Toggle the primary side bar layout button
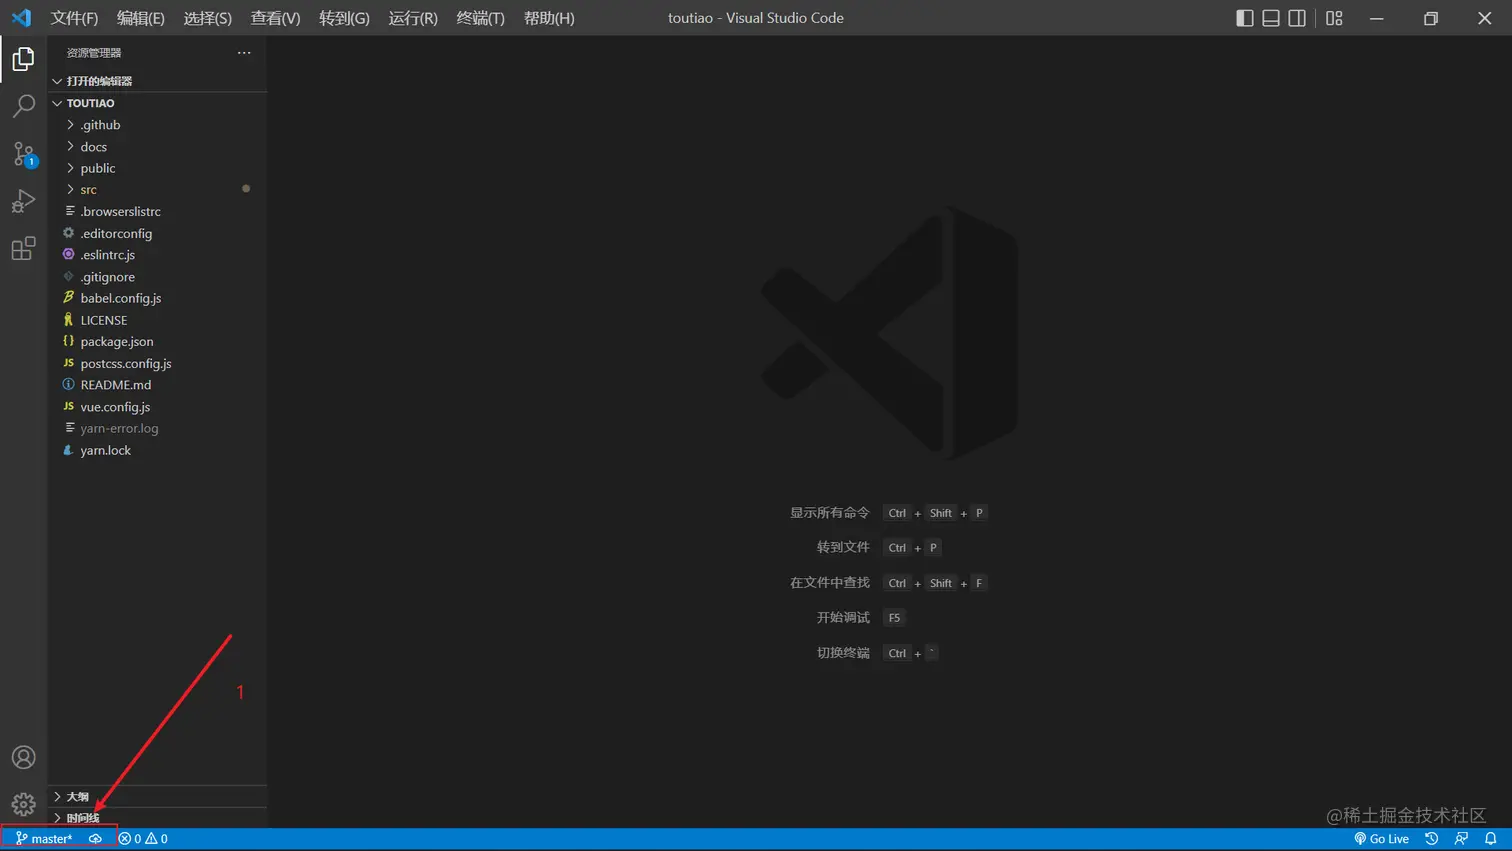Screen dimensions: 1512x851 tap(1244, 18)
